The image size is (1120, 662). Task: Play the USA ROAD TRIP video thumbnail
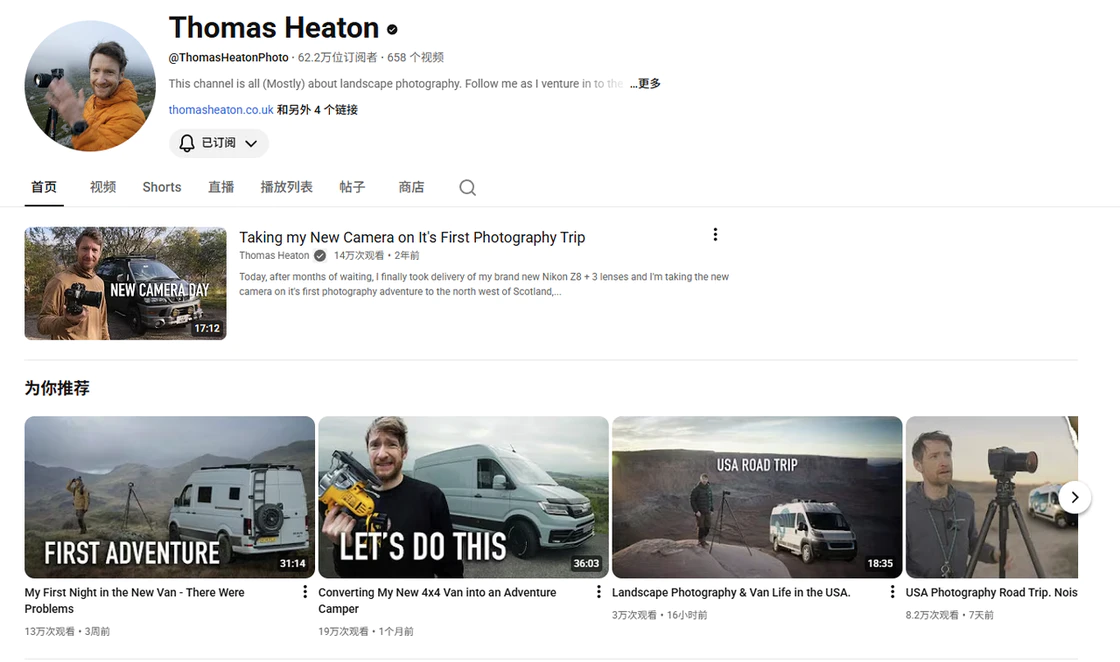tap(757, 497)
